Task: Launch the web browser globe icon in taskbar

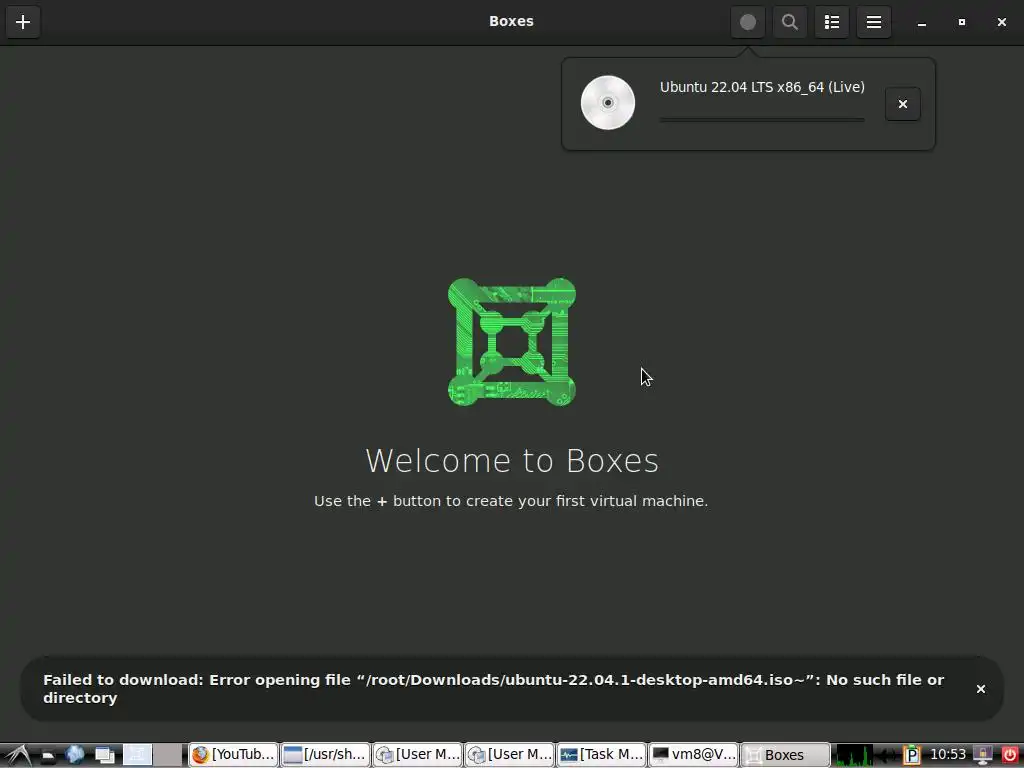Action: pyautogui.click(x=75, y=755)
